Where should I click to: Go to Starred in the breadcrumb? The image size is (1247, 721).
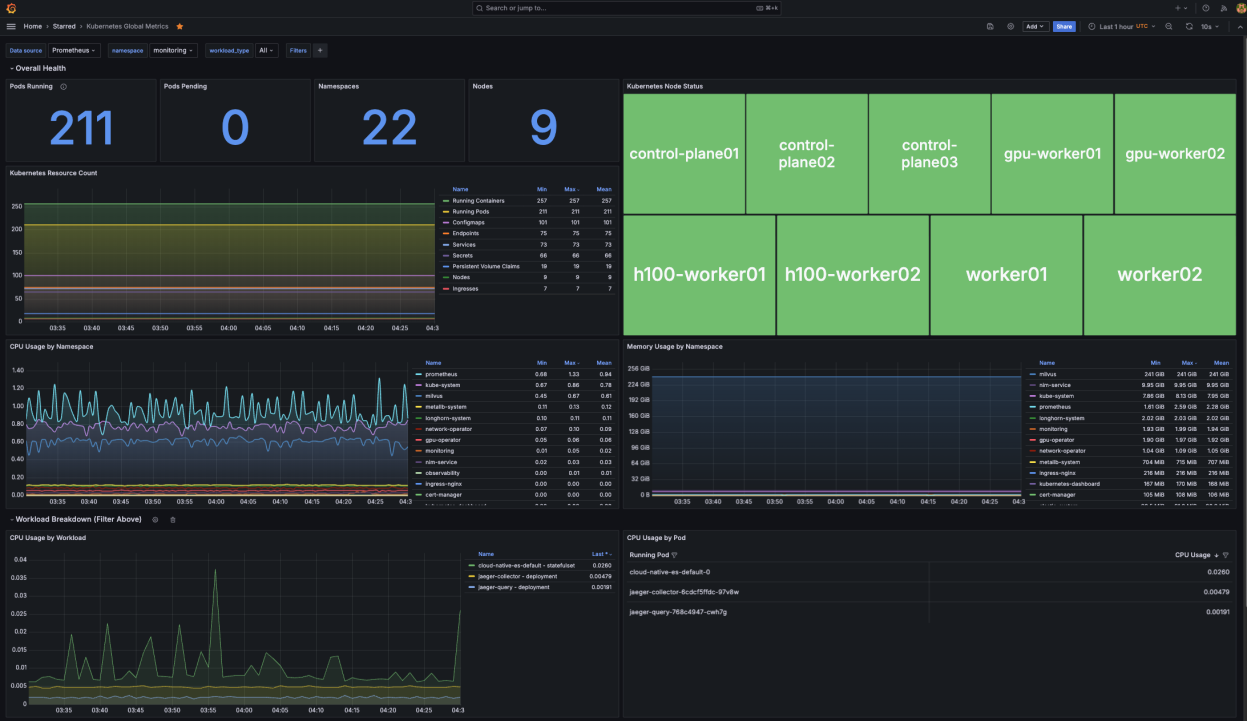64,26
